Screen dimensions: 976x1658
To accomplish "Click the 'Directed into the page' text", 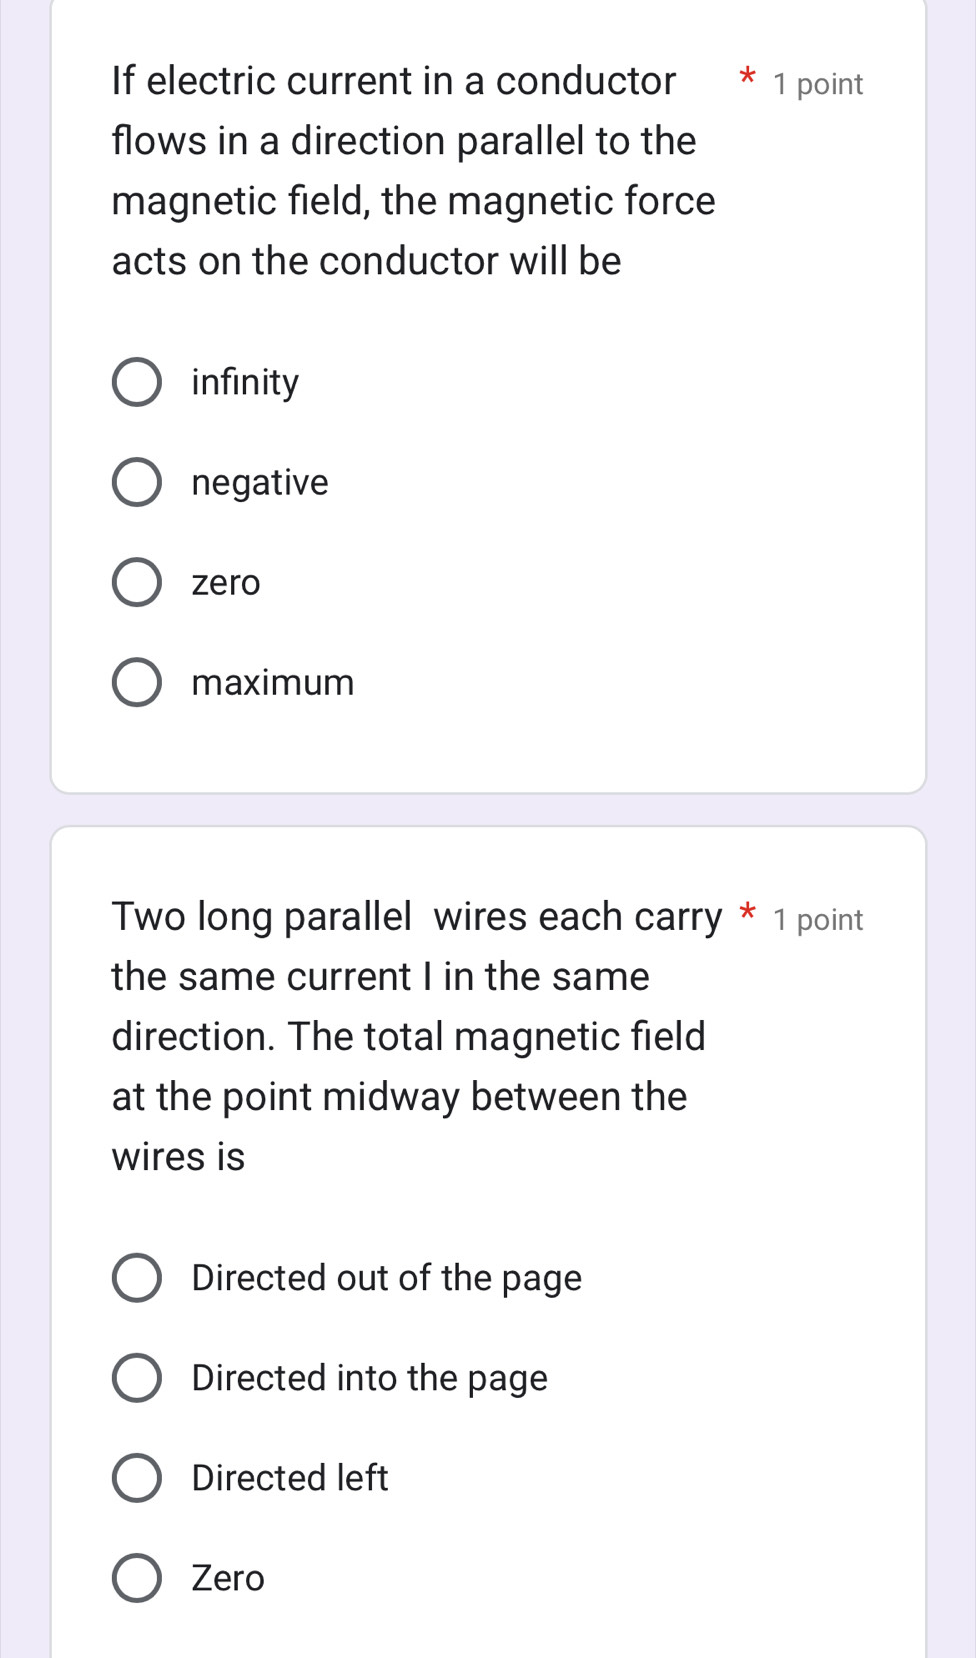I will pos(370,1378).
